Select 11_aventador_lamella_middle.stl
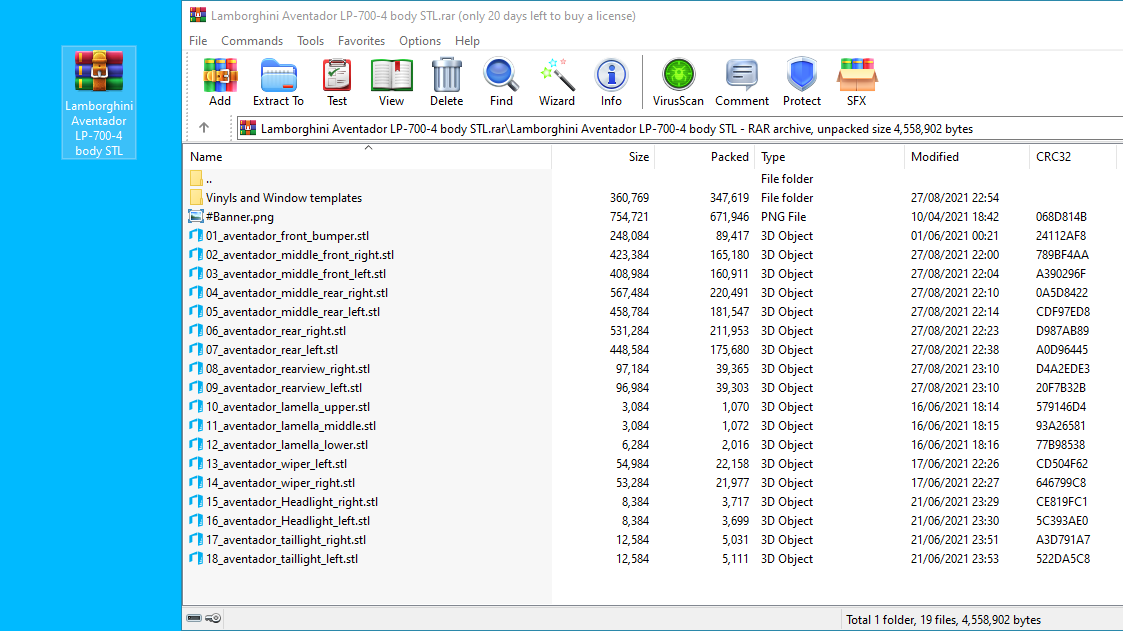The image size is (1123, 631). coord(291,425)
